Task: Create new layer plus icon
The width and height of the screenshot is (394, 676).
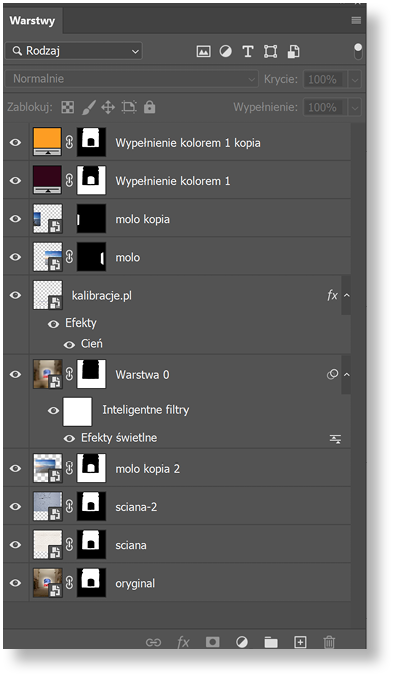Action: click(300, 642)
